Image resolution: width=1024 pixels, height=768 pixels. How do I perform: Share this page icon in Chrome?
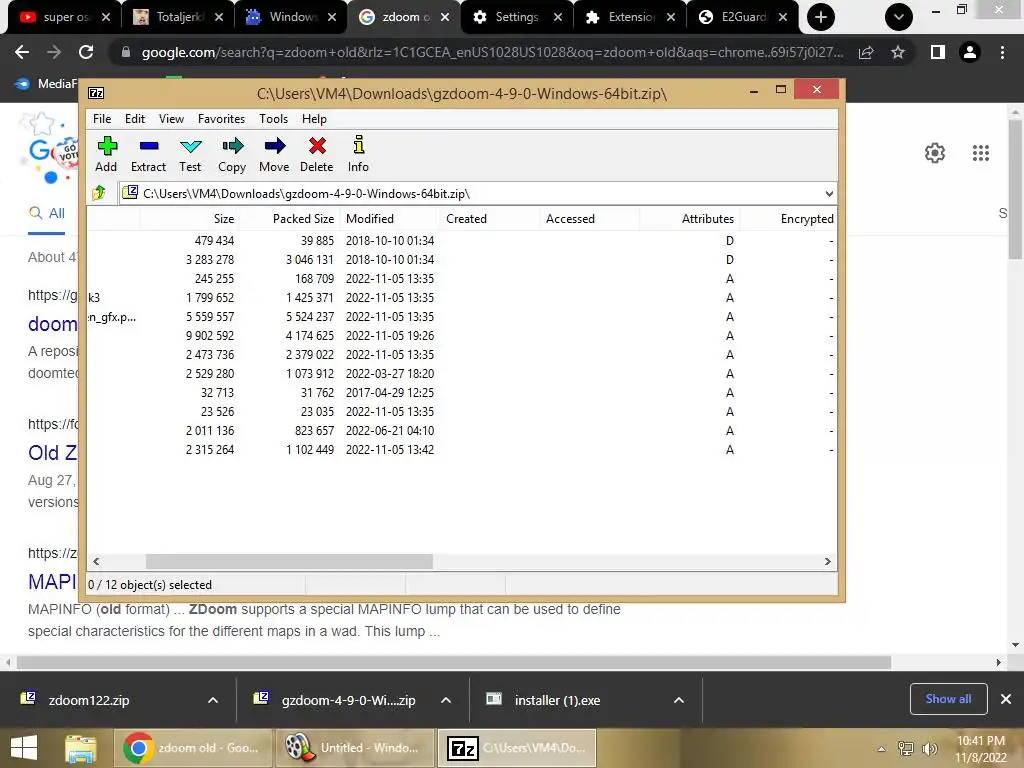866,52
